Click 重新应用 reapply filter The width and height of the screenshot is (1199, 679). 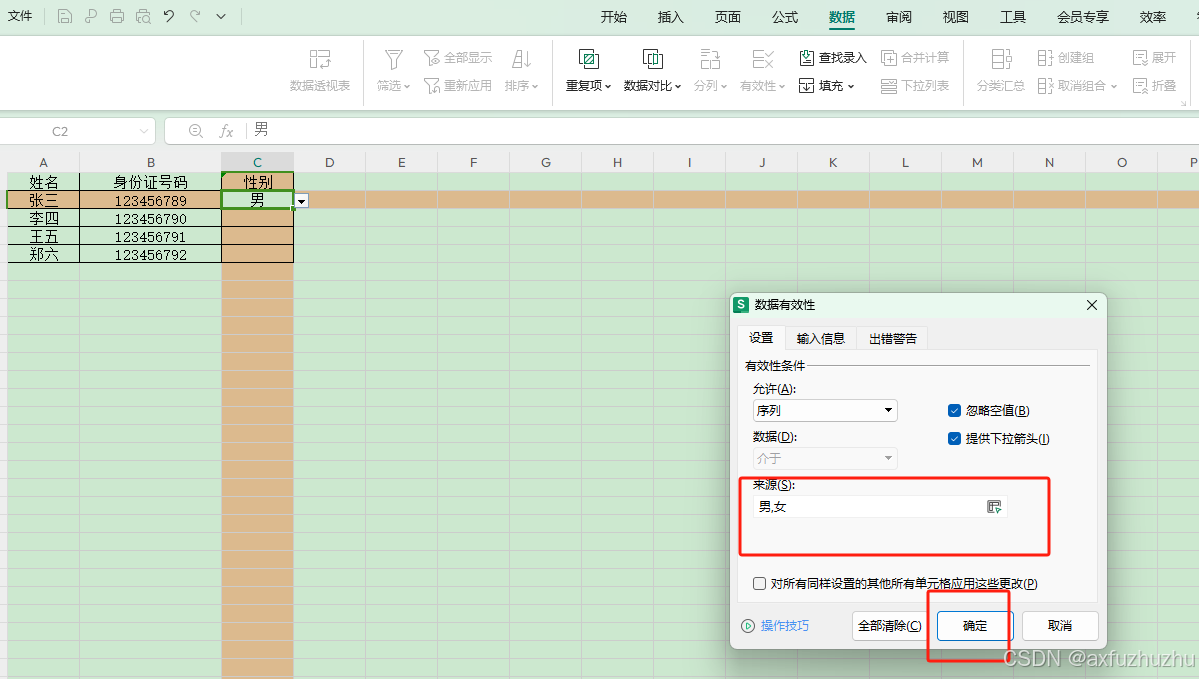point(457,86)
